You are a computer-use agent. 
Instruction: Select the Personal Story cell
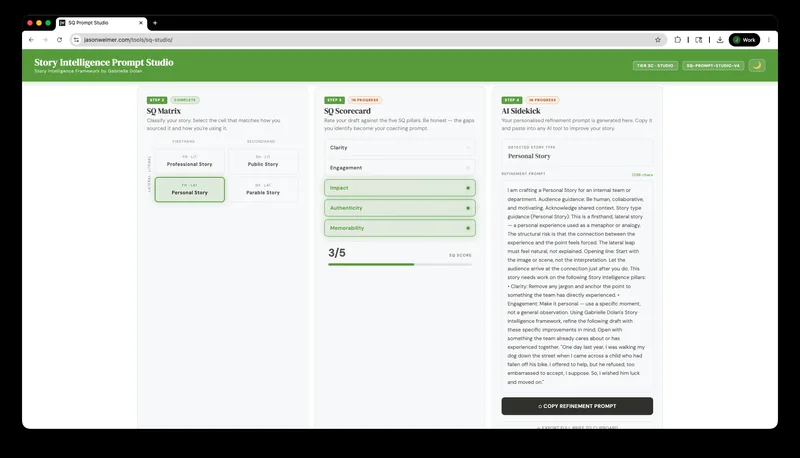(x=189, y=189)
